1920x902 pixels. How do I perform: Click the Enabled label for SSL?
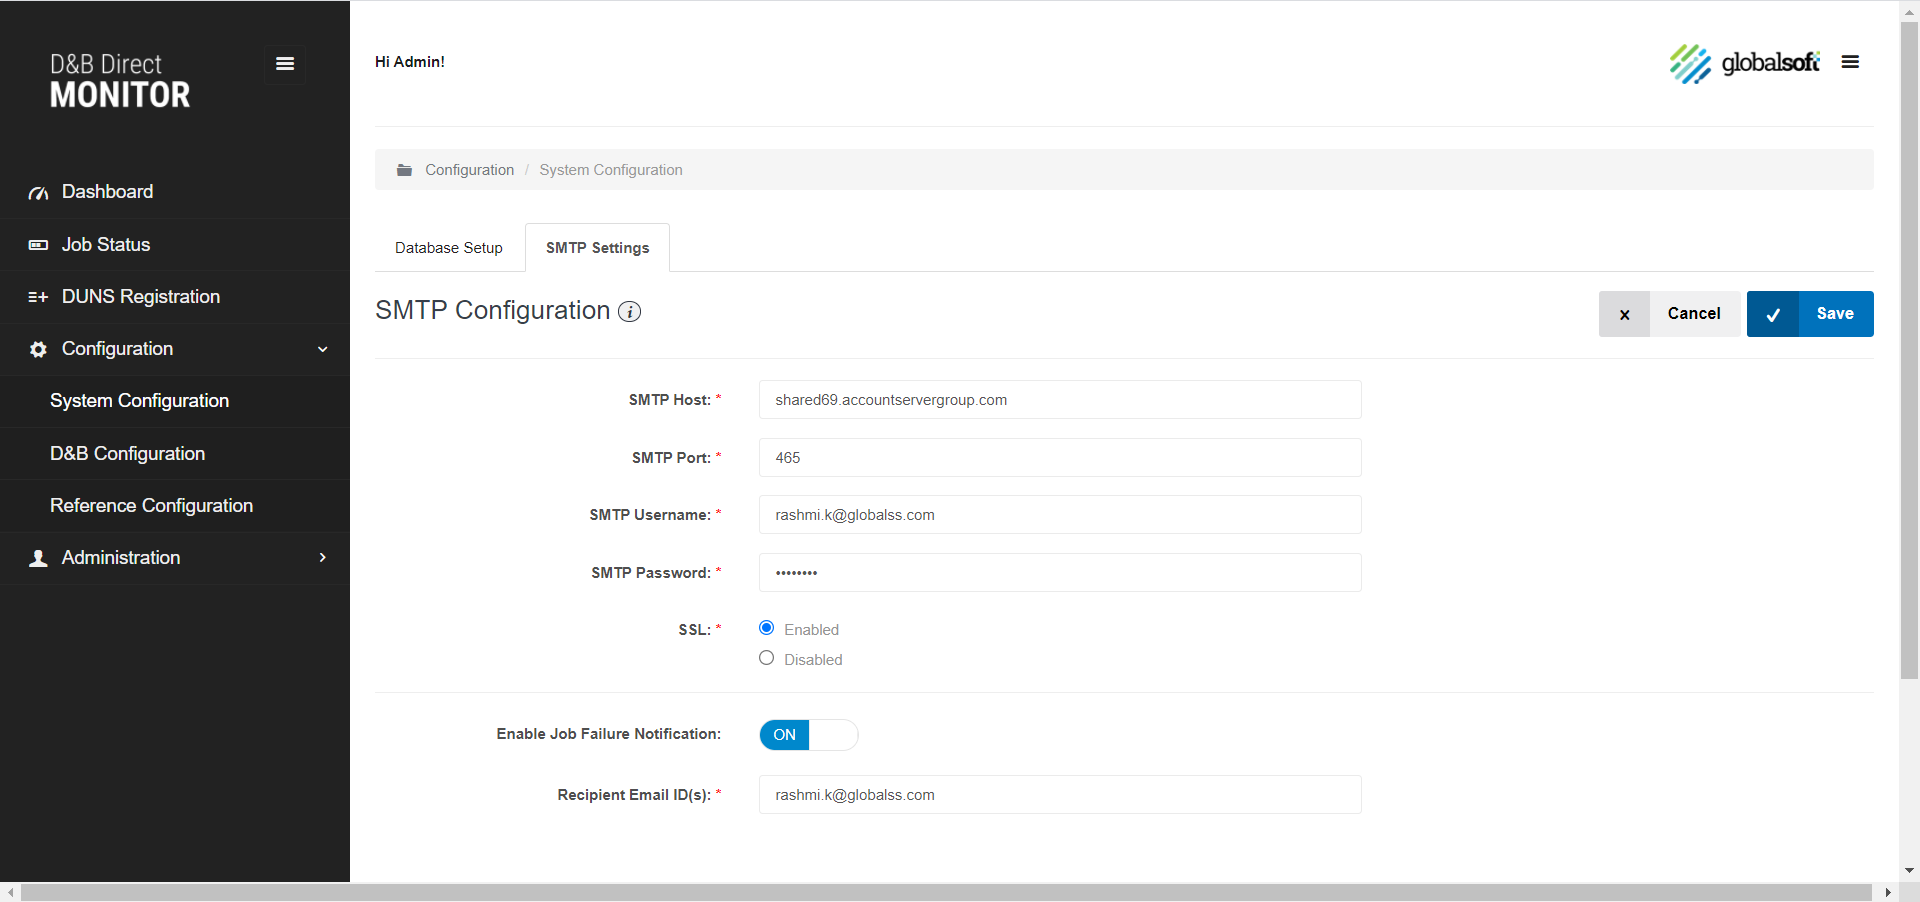811,630
